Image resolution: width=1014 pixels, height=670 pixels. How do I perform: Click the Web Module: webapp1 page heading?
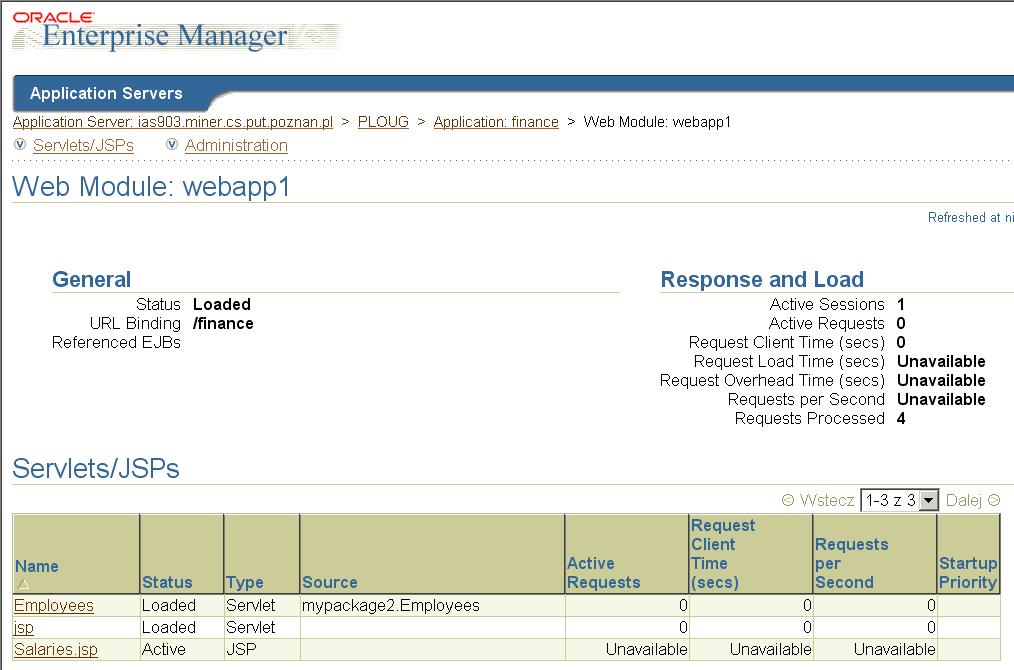click(x=151, y=186)
